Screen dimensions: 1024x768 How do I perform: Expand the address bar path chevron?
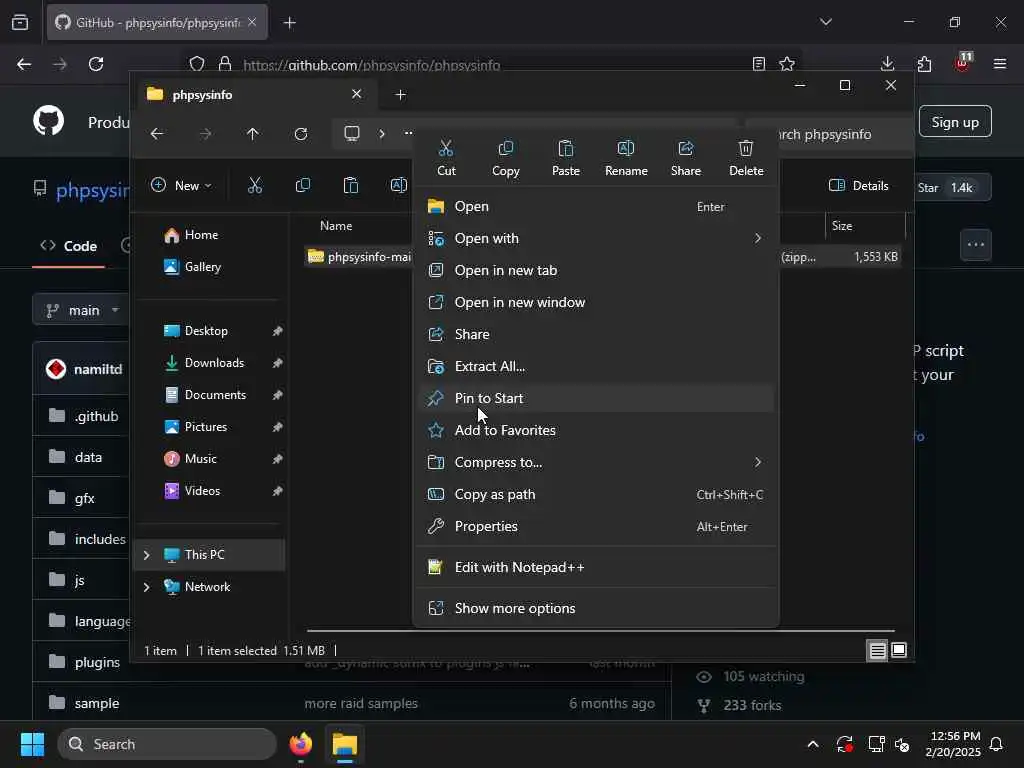(x=381, y=134)
